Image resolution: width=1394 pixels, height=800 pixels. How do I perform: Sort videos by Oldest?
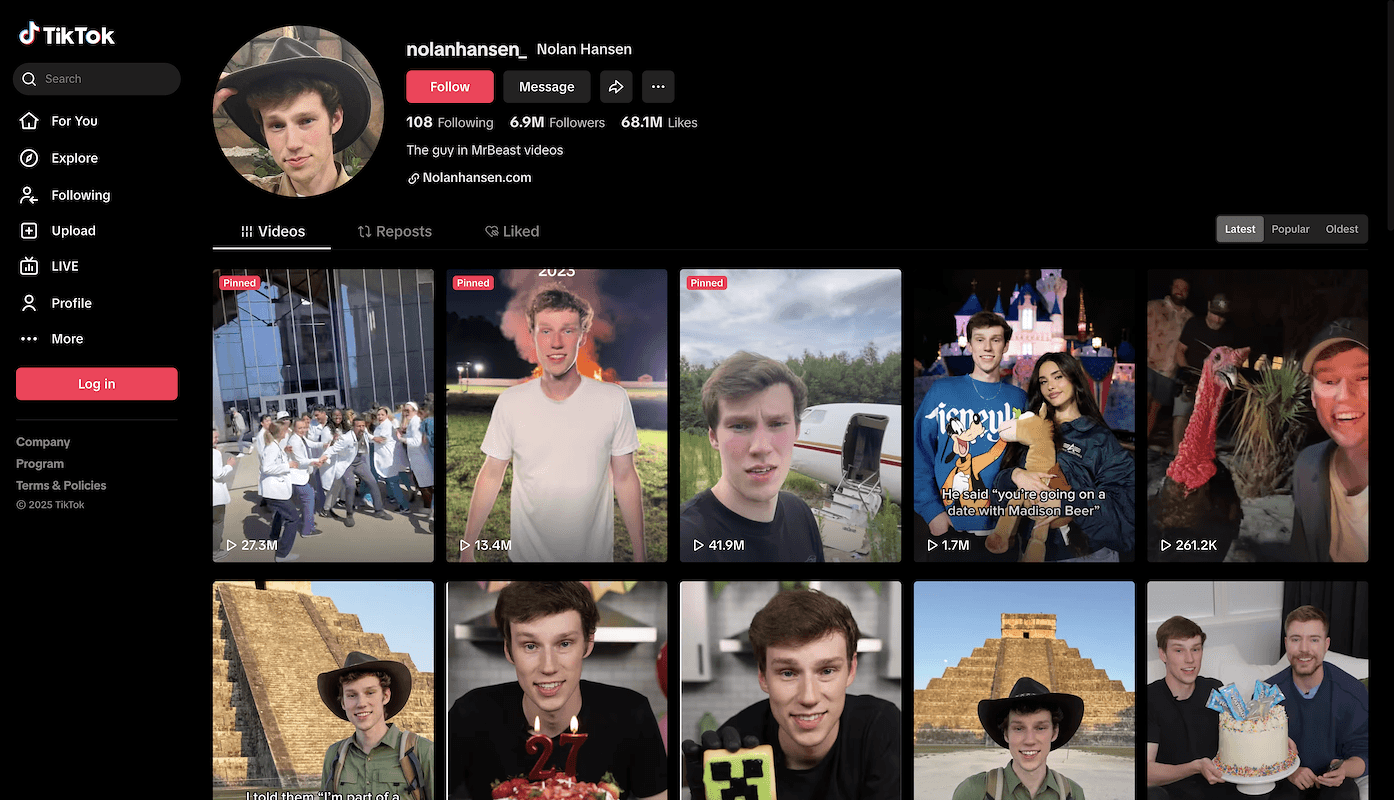click(1342, 229)
